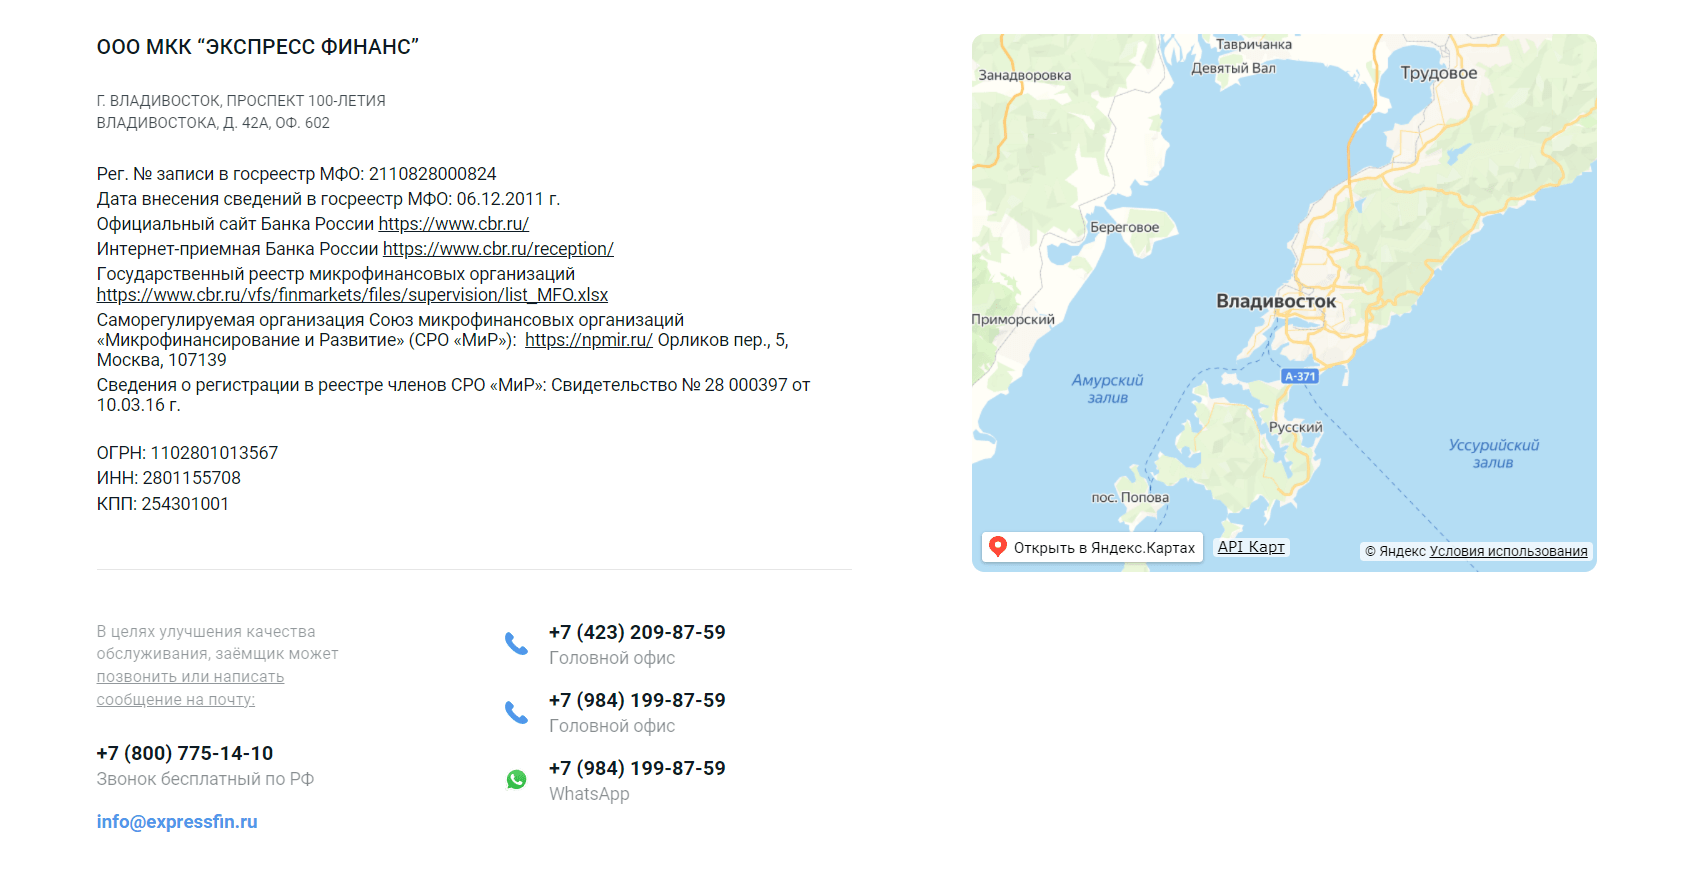
Task: Click the Владивосток label on the map
Action: pos(1275,301)
